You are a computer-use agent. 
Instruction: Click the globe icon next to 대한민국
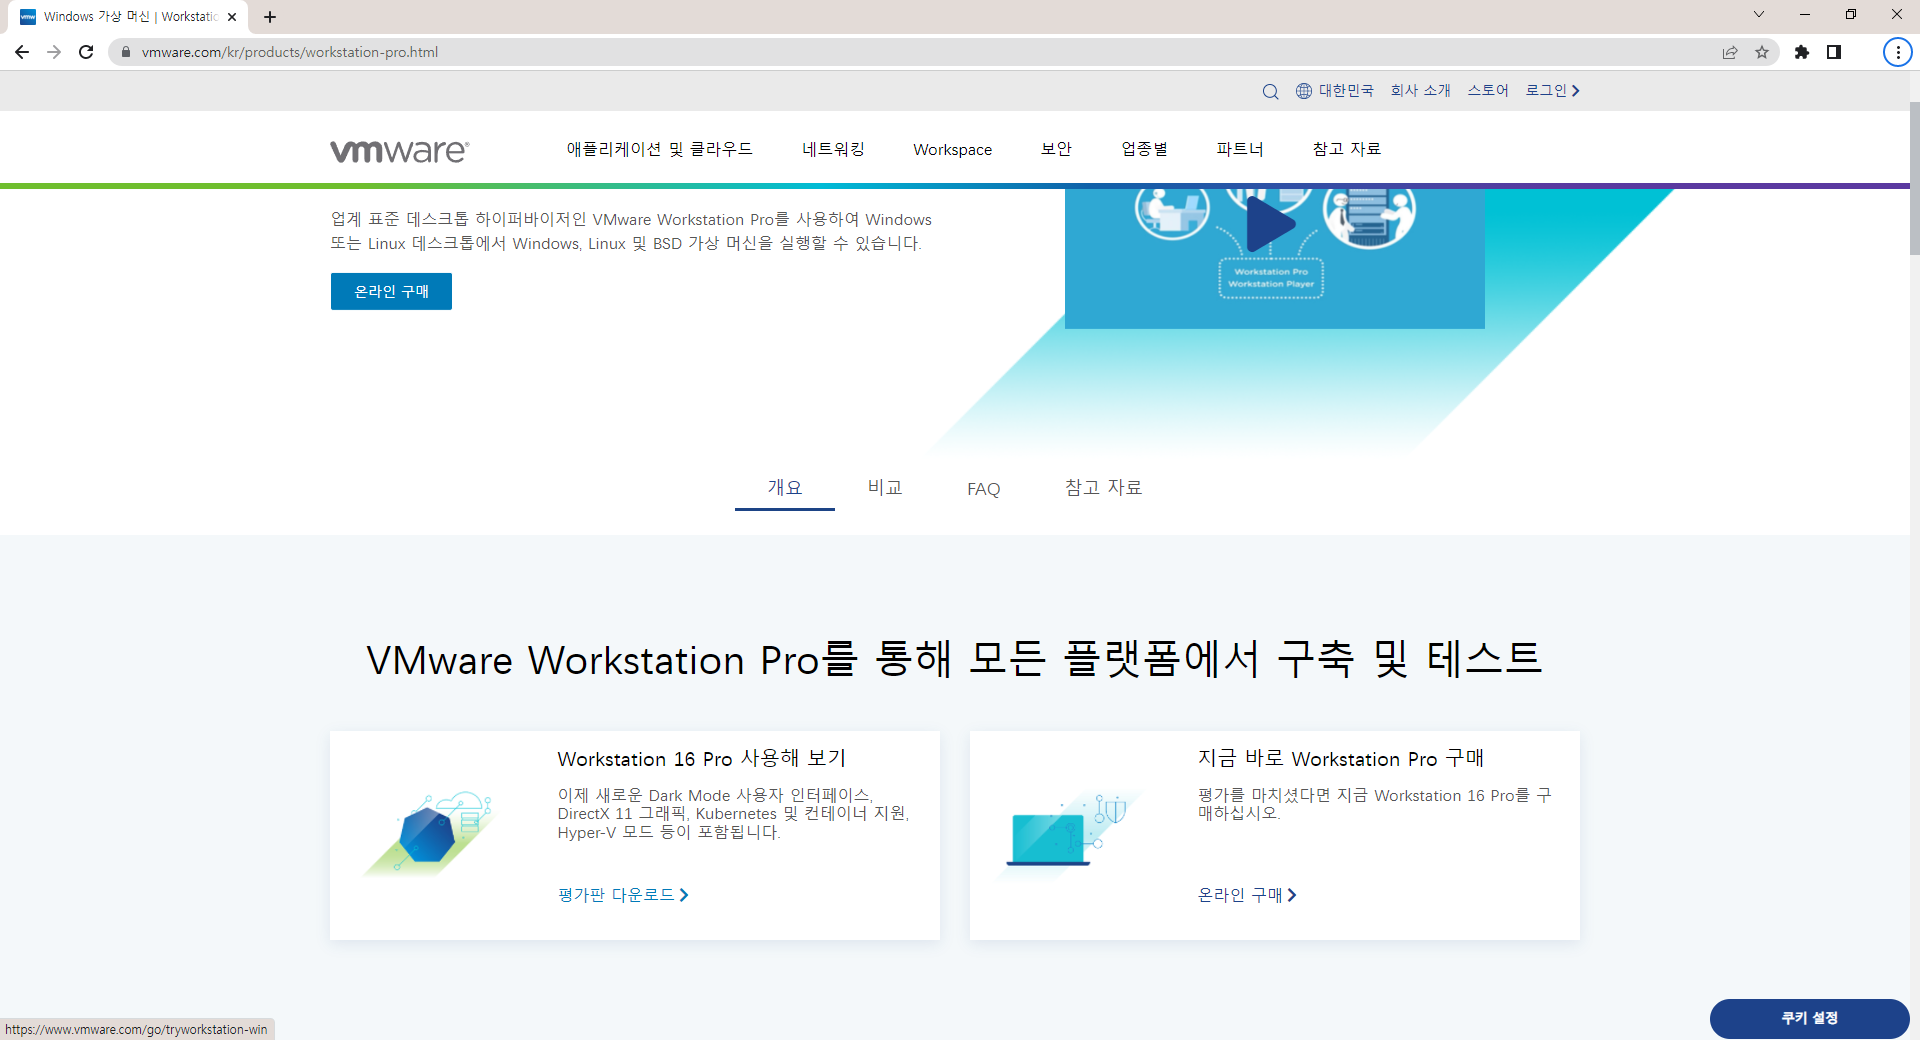point(1304,91)
